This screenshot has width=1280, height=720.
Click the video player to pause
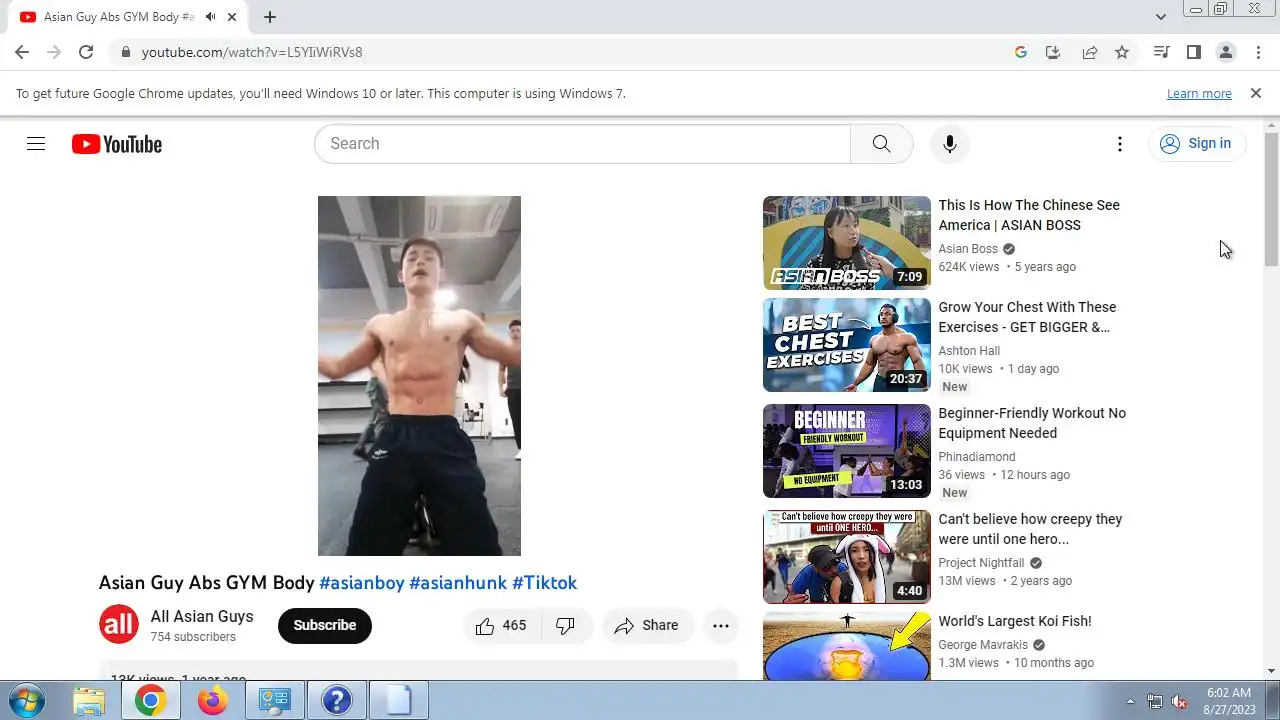tap(419, 376)
